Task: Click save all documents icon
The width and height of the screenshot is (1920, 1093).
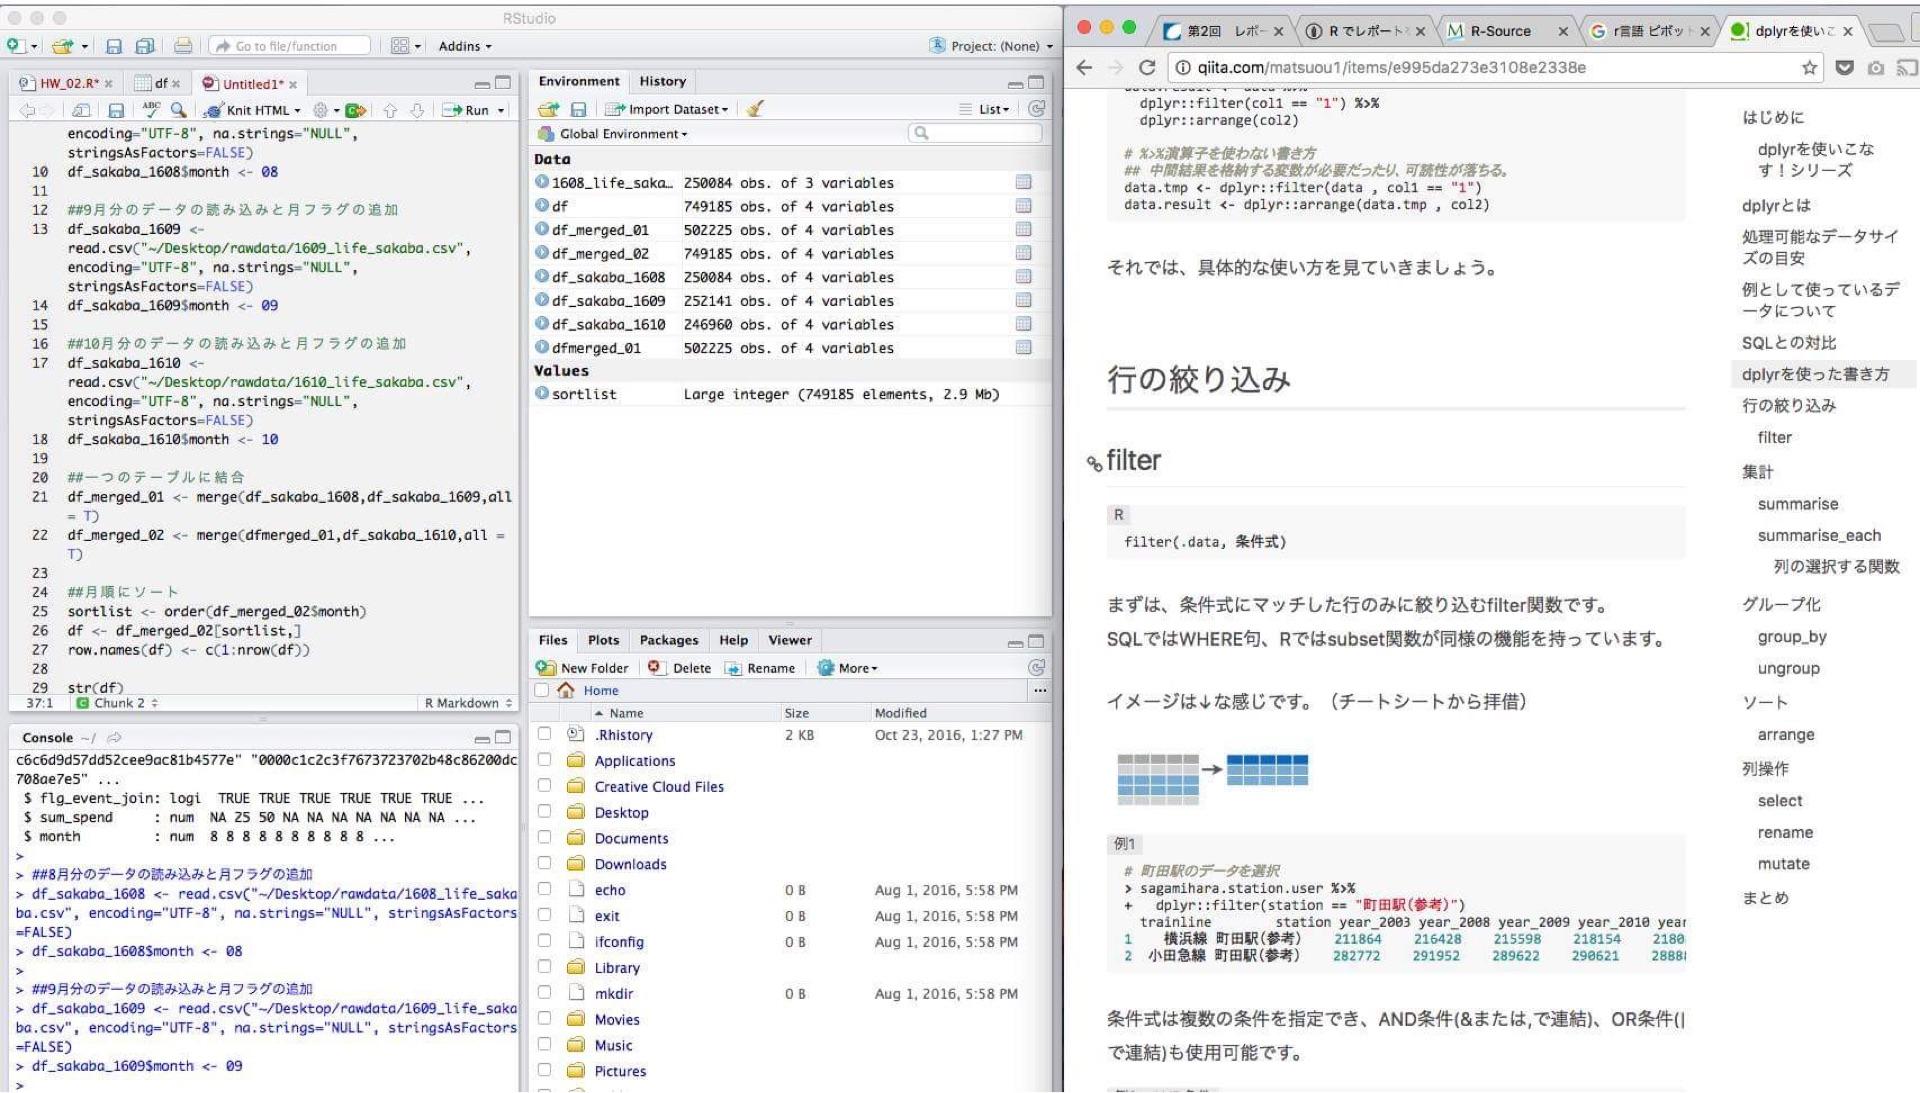Action: [x=144, y=46]
